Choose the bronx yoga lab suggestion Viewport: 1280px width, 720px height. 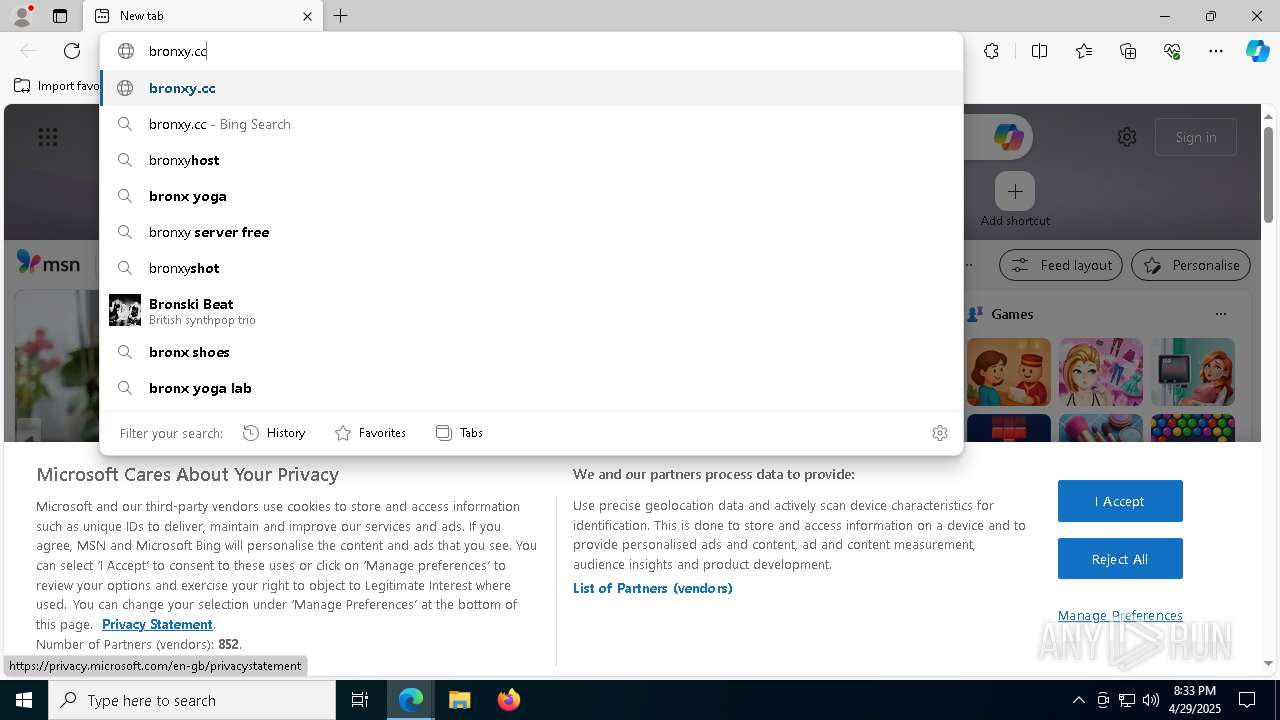(x=531, y=388)
